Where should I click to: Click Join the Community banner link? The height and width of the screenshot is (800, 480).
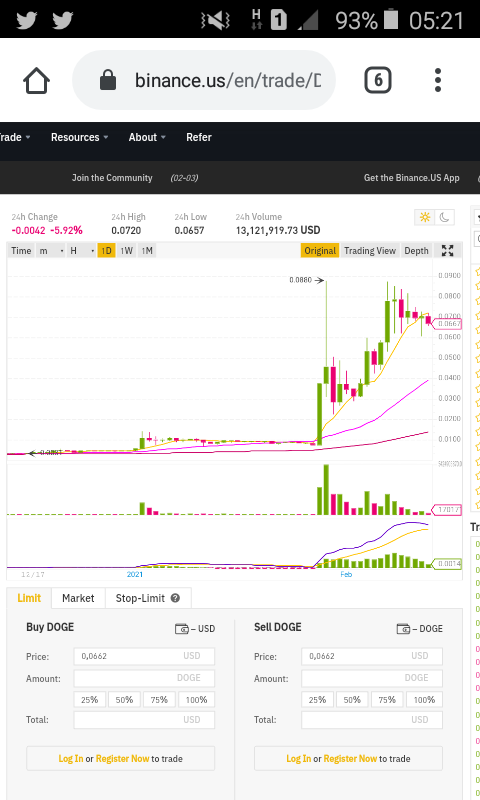click(112, 178)
